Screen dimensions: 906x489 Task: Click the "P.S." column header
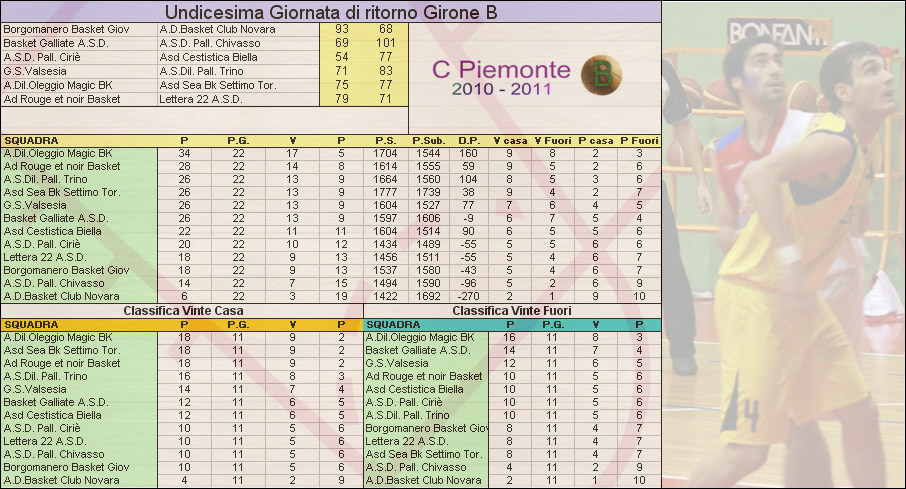click(x=385, y=141)
